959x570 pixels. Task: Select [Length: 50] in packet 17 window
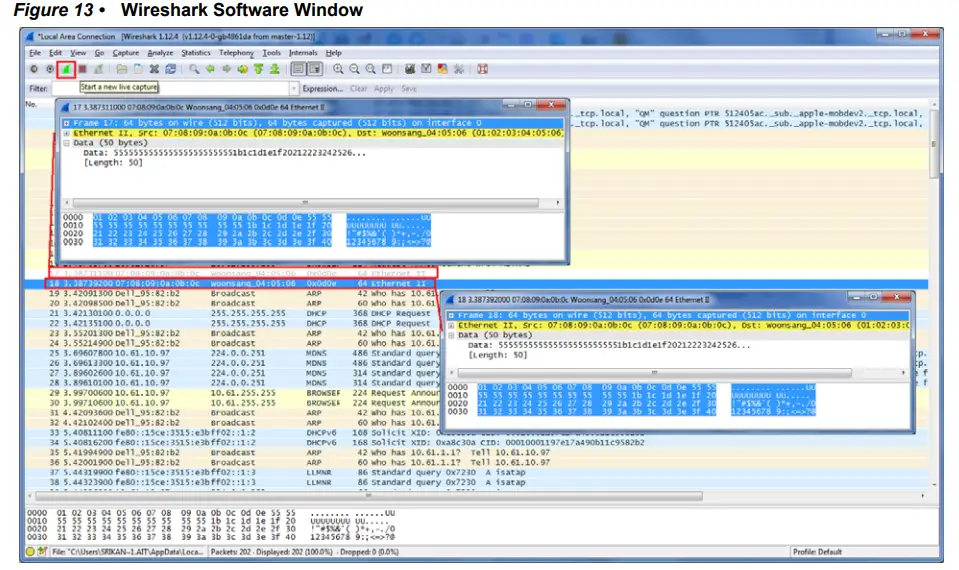[113, 163]
